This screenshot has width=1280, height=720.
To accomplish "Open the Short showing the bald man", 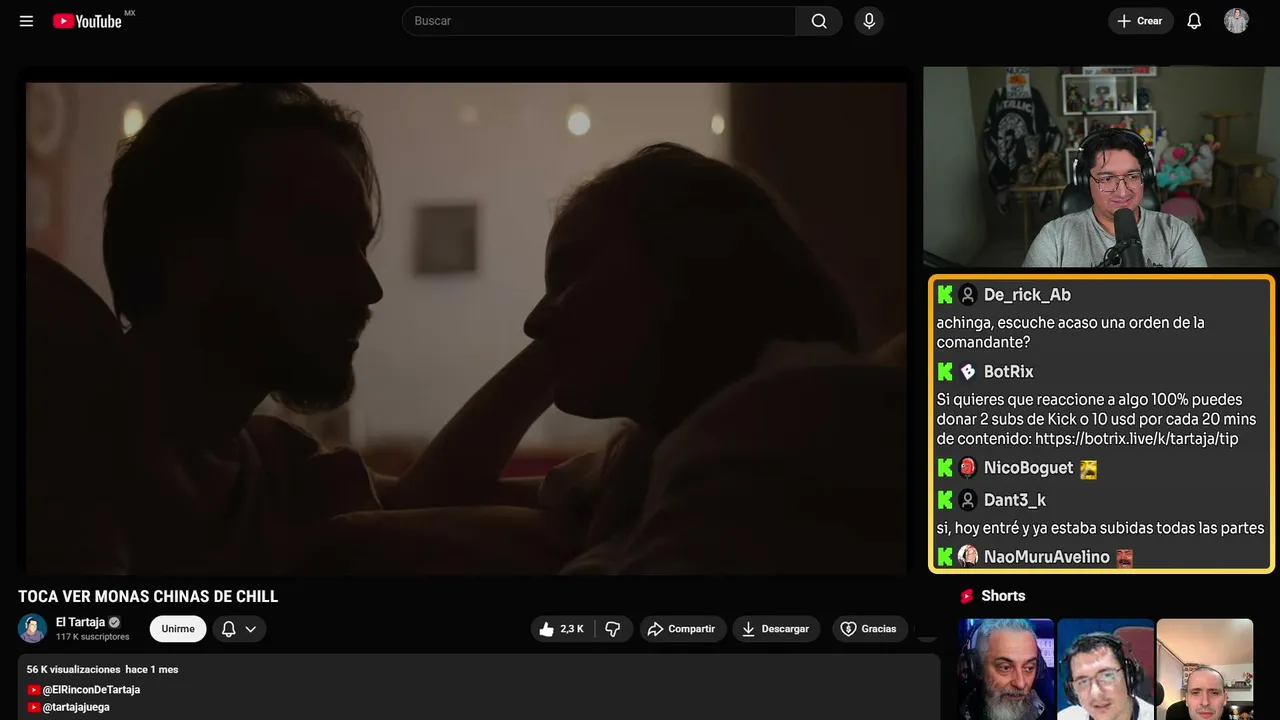I will tap(1204, 669).
